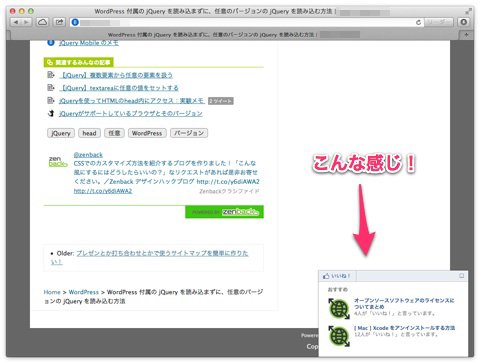Click the 4人が「いいね！」と言っています text

point(395,313)
